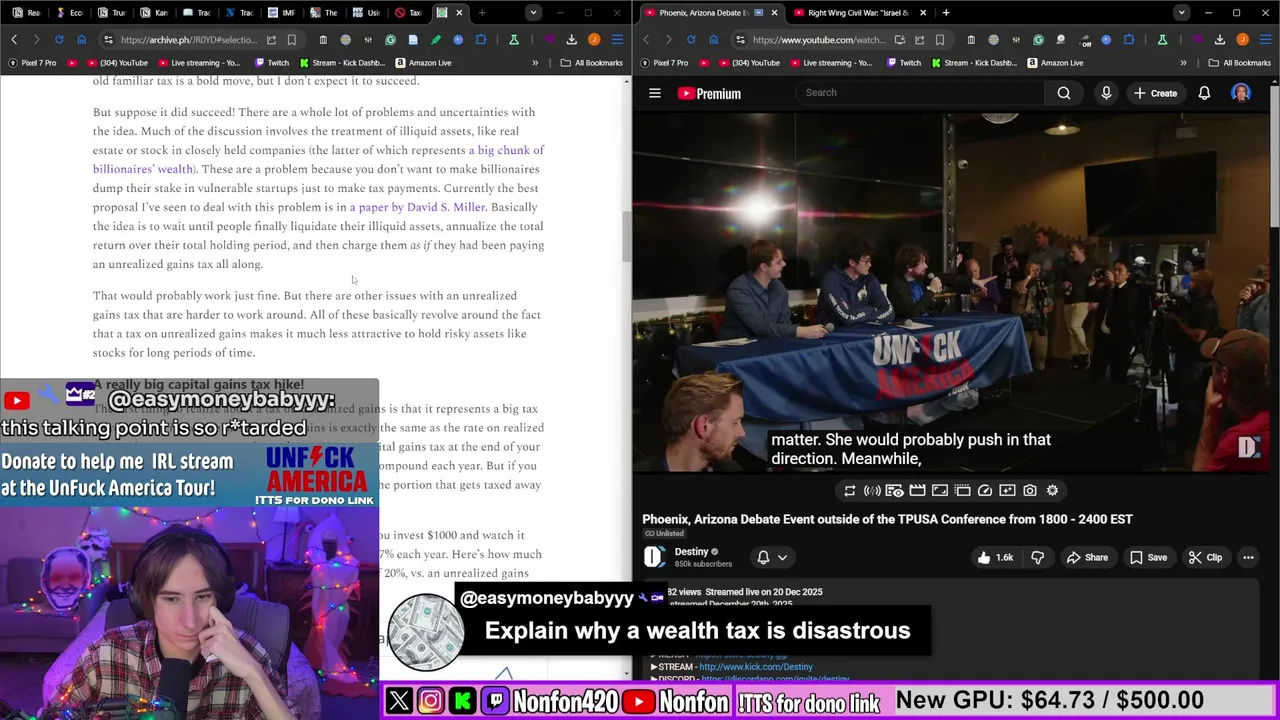Viewport: 1280px width, 720px height.
Task: Expand hidden bookmarks chevron in YouTube window
Action: pyautogui.click(x=1183, y=63)
